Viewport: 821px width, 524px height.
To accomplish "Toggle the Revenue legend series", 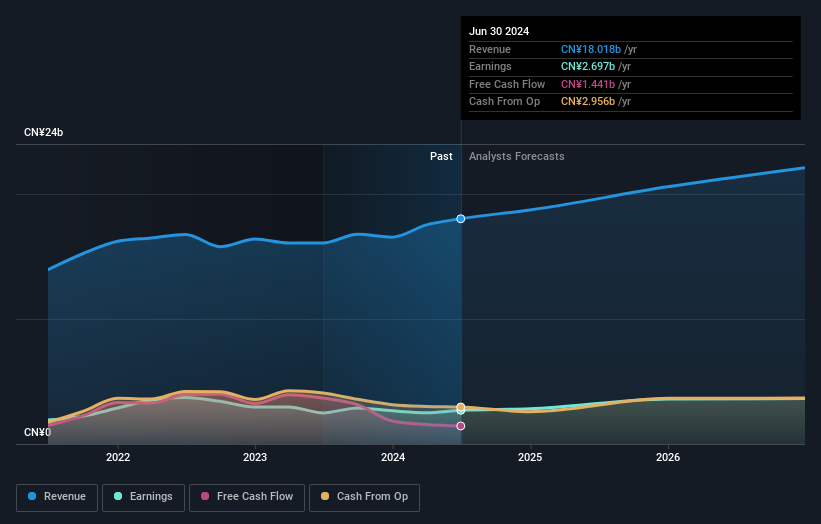I will [x=57, y=497].
